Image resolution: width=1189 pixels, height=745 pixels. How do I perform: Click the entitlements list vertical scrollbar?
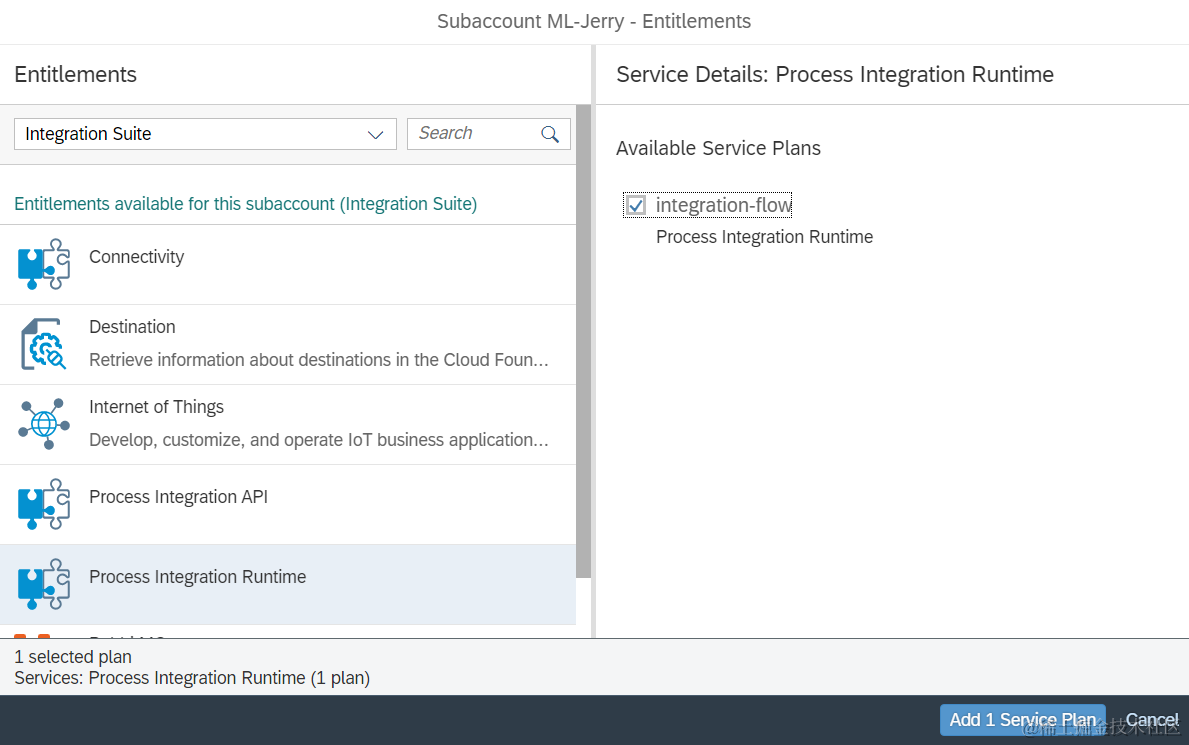pos(583,340)
